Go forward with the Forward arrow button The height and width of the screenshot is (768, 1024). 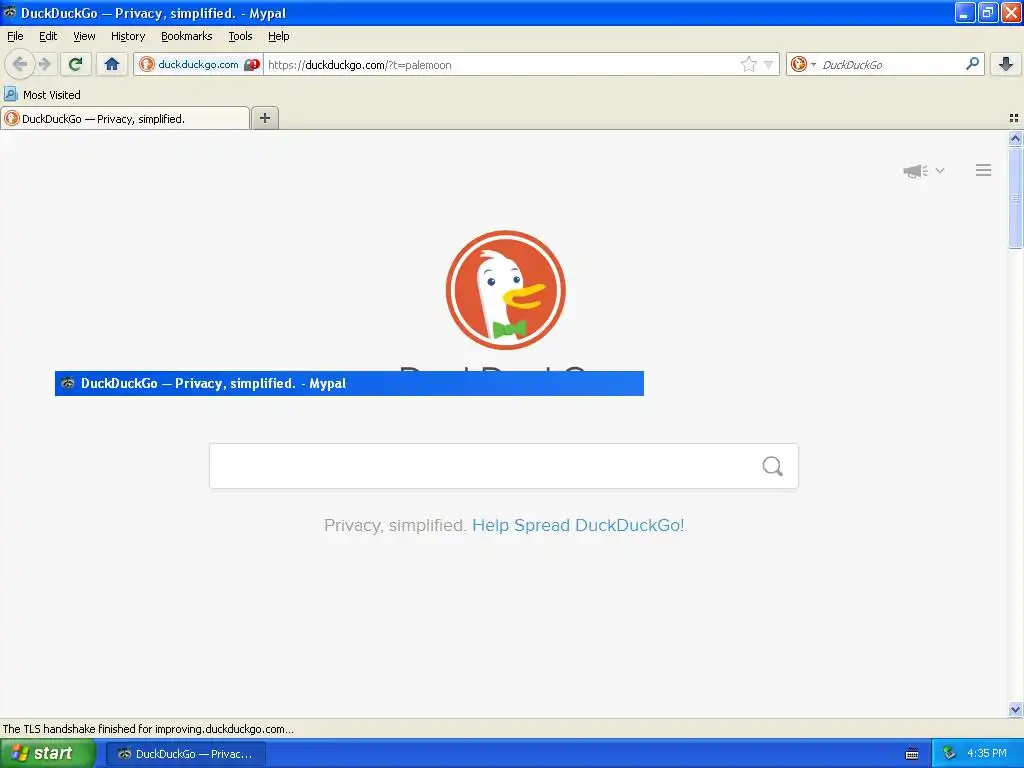point(44,64)
